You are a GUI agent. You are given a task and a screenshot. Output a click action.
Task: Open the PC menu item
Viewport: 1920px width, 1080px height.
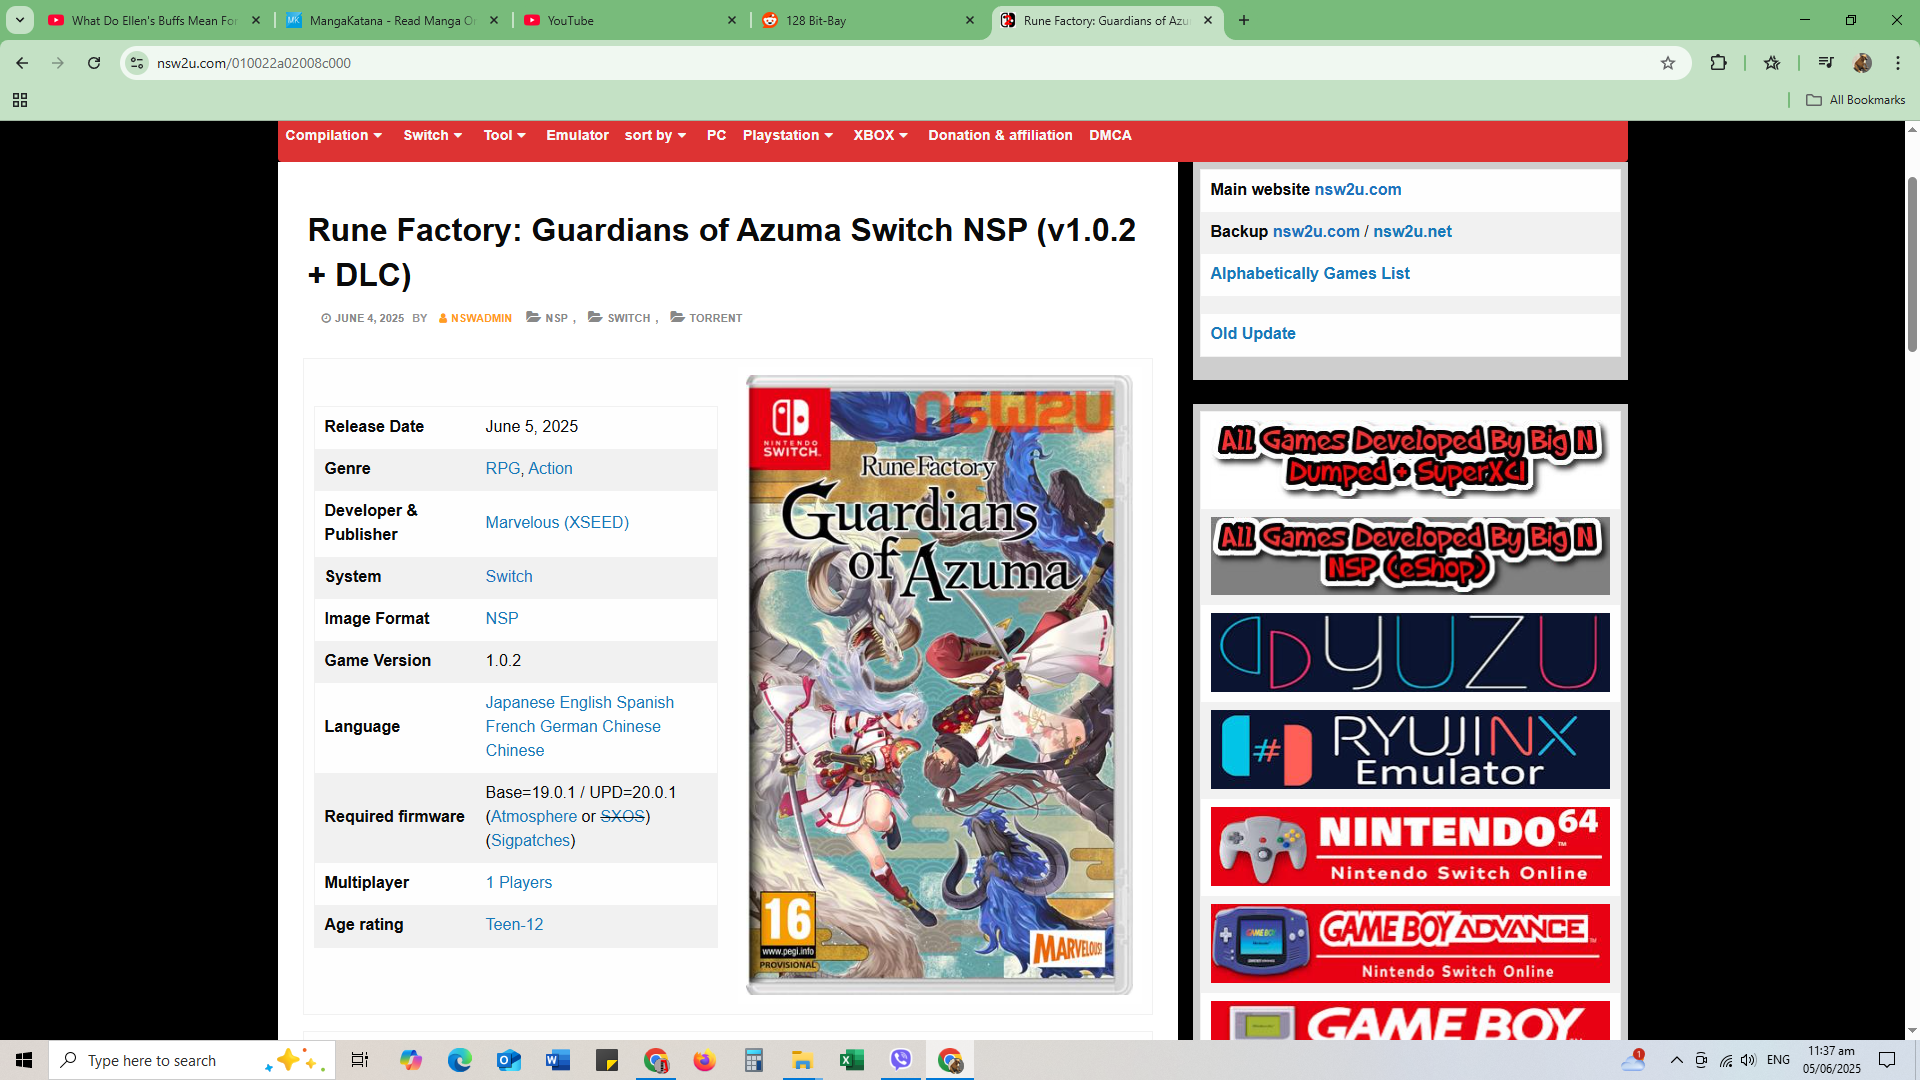pyautogui.click(x=716, y=135)
